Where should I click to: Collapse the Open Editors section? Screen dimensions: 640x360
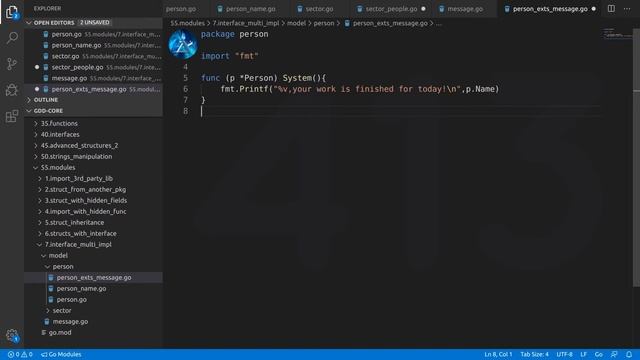(x=93, y=22)
